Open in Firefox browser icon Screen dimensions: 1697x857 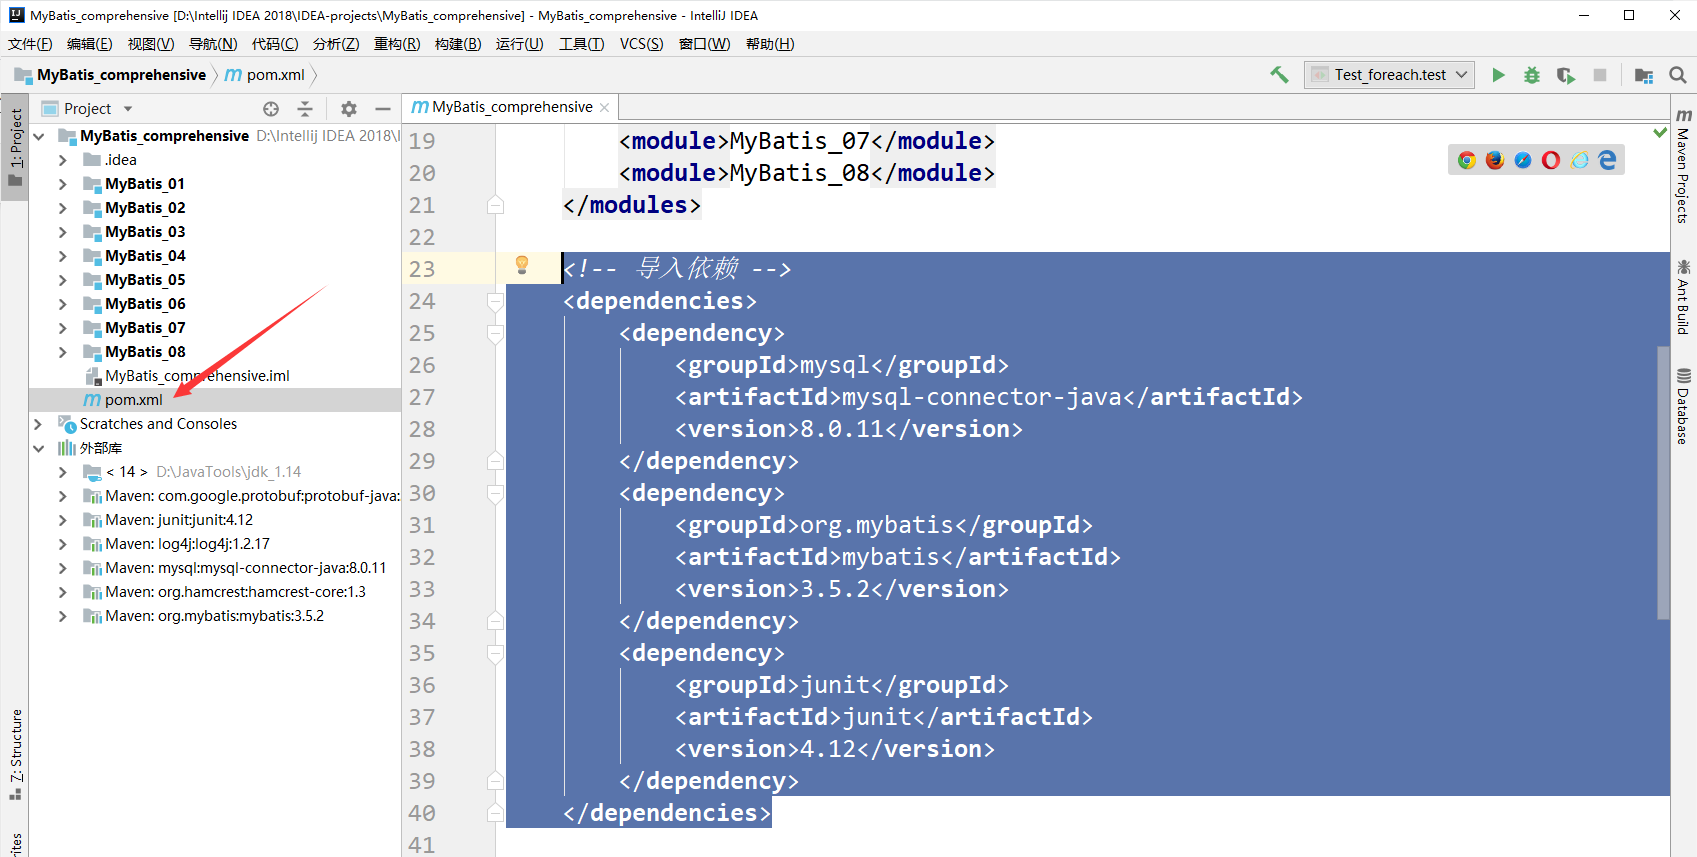(x=1495, y=160)
